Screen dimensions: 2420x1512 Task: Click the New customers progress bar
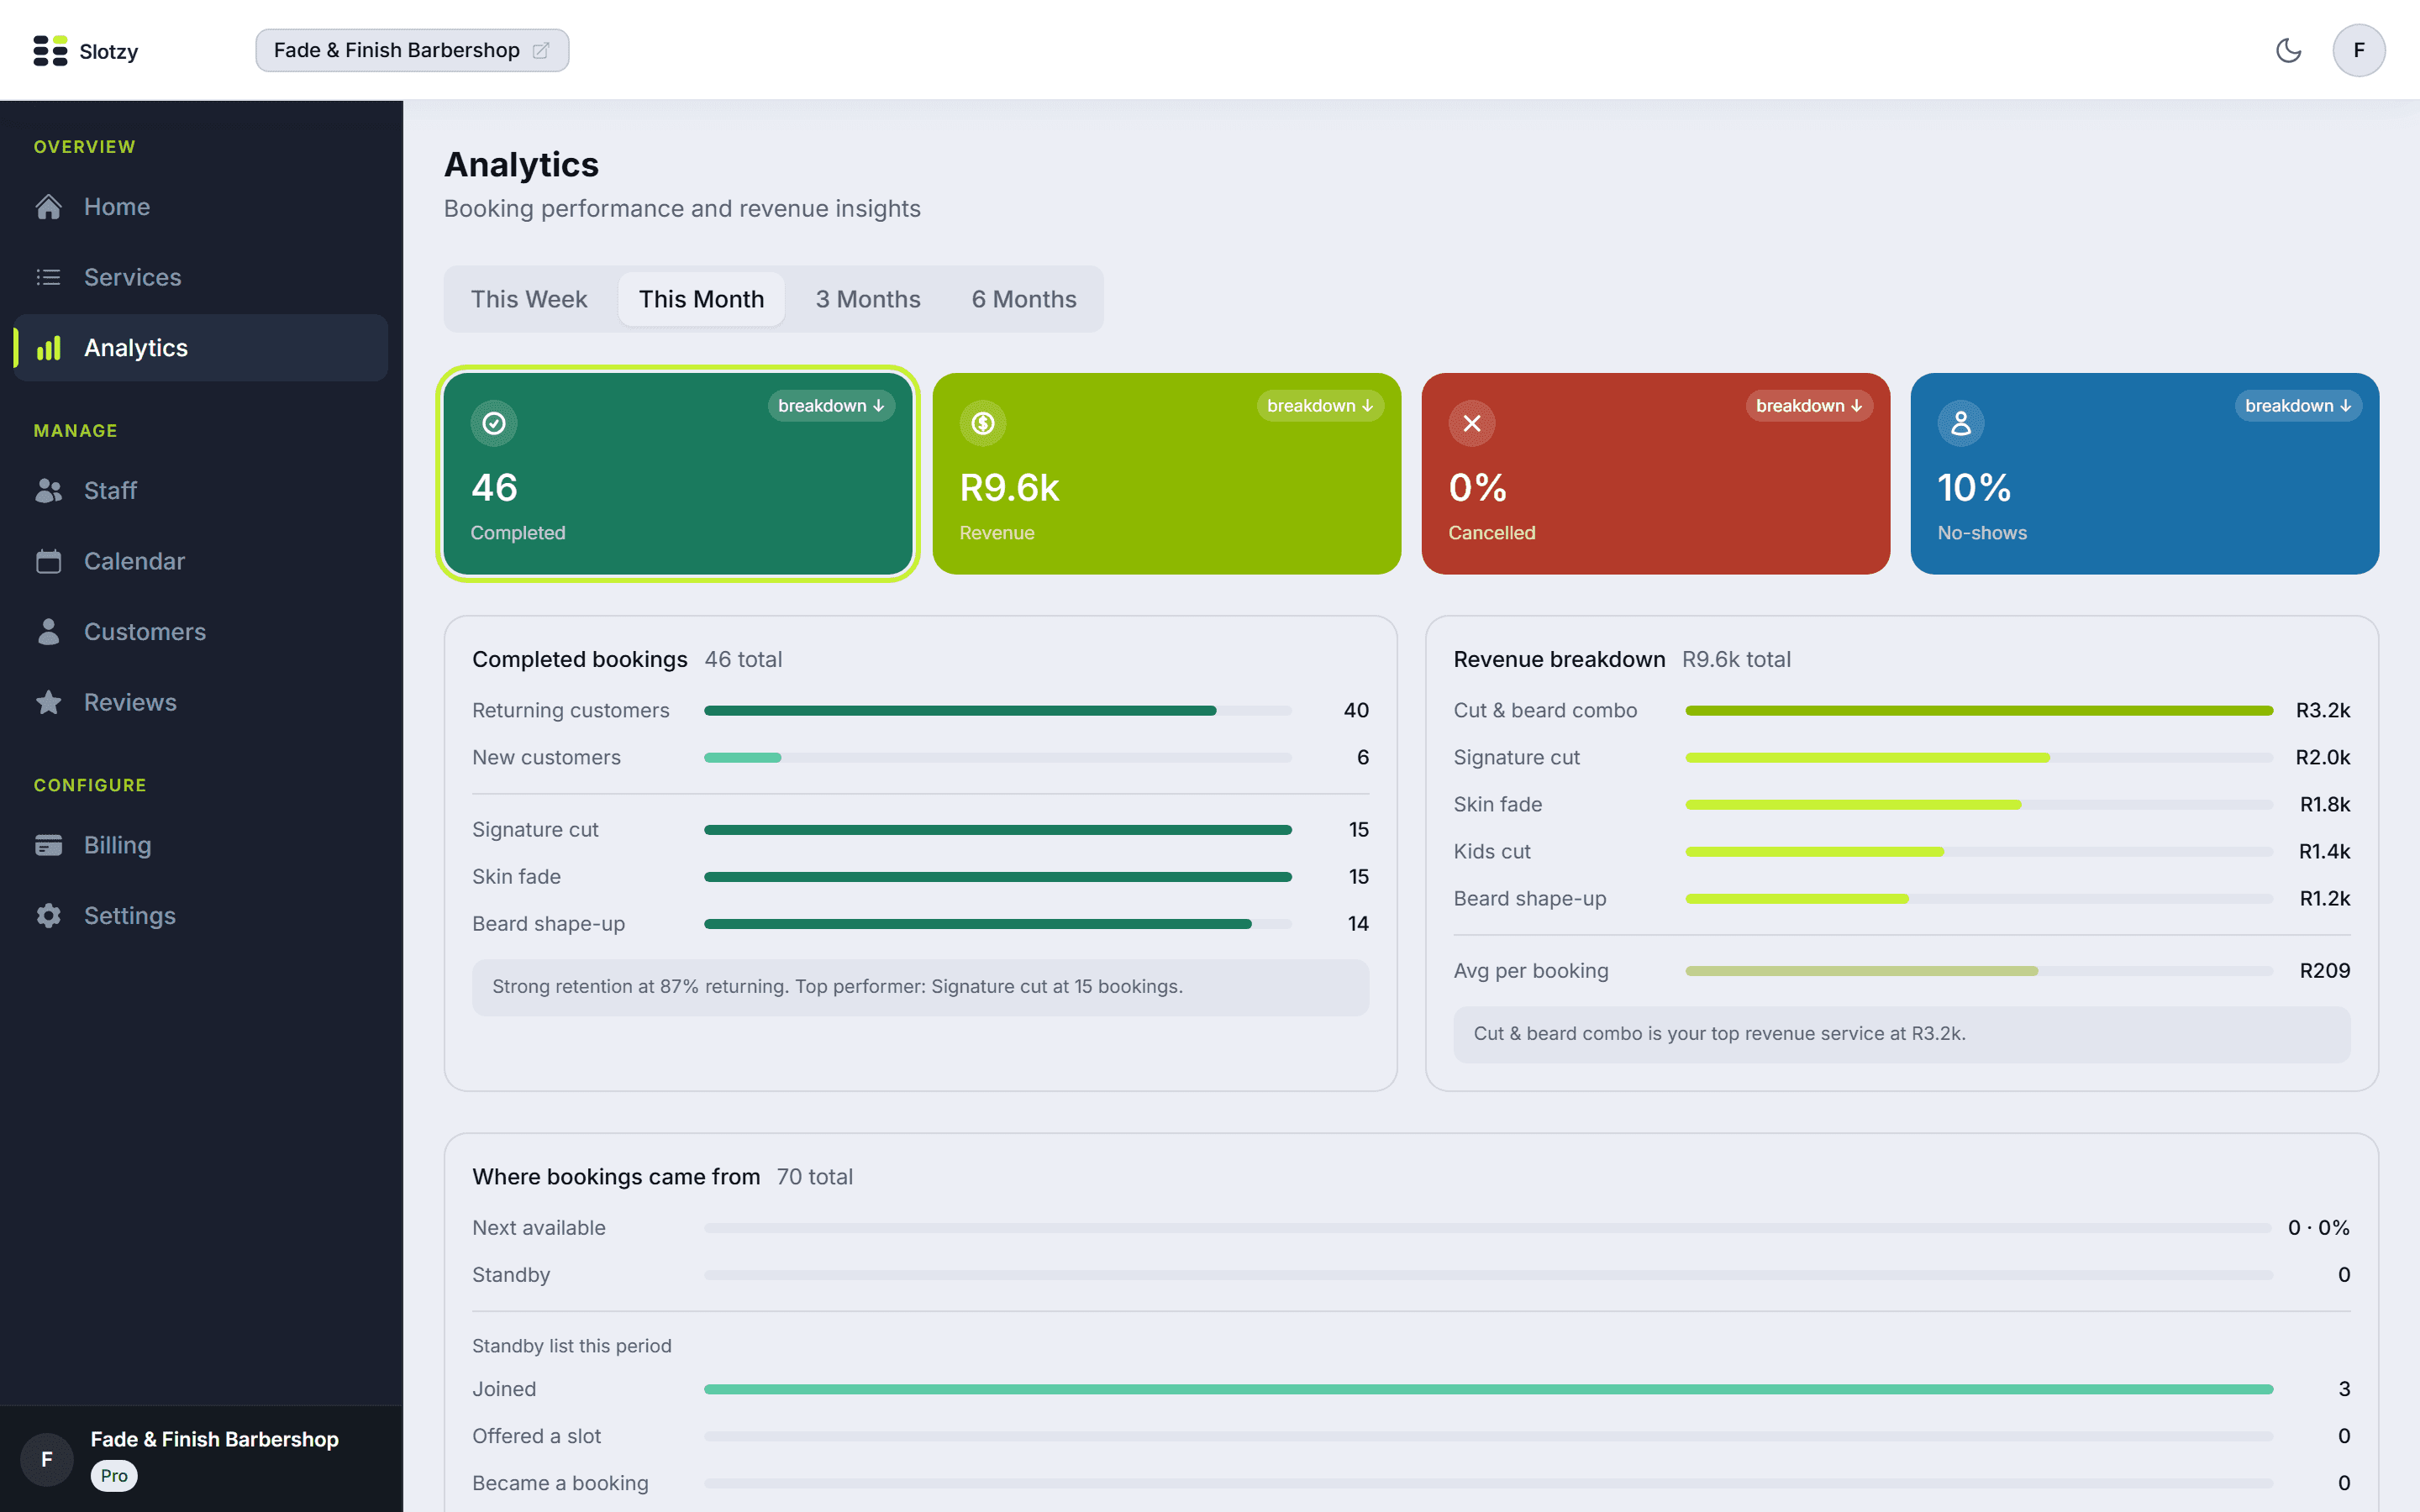[997, 758]
